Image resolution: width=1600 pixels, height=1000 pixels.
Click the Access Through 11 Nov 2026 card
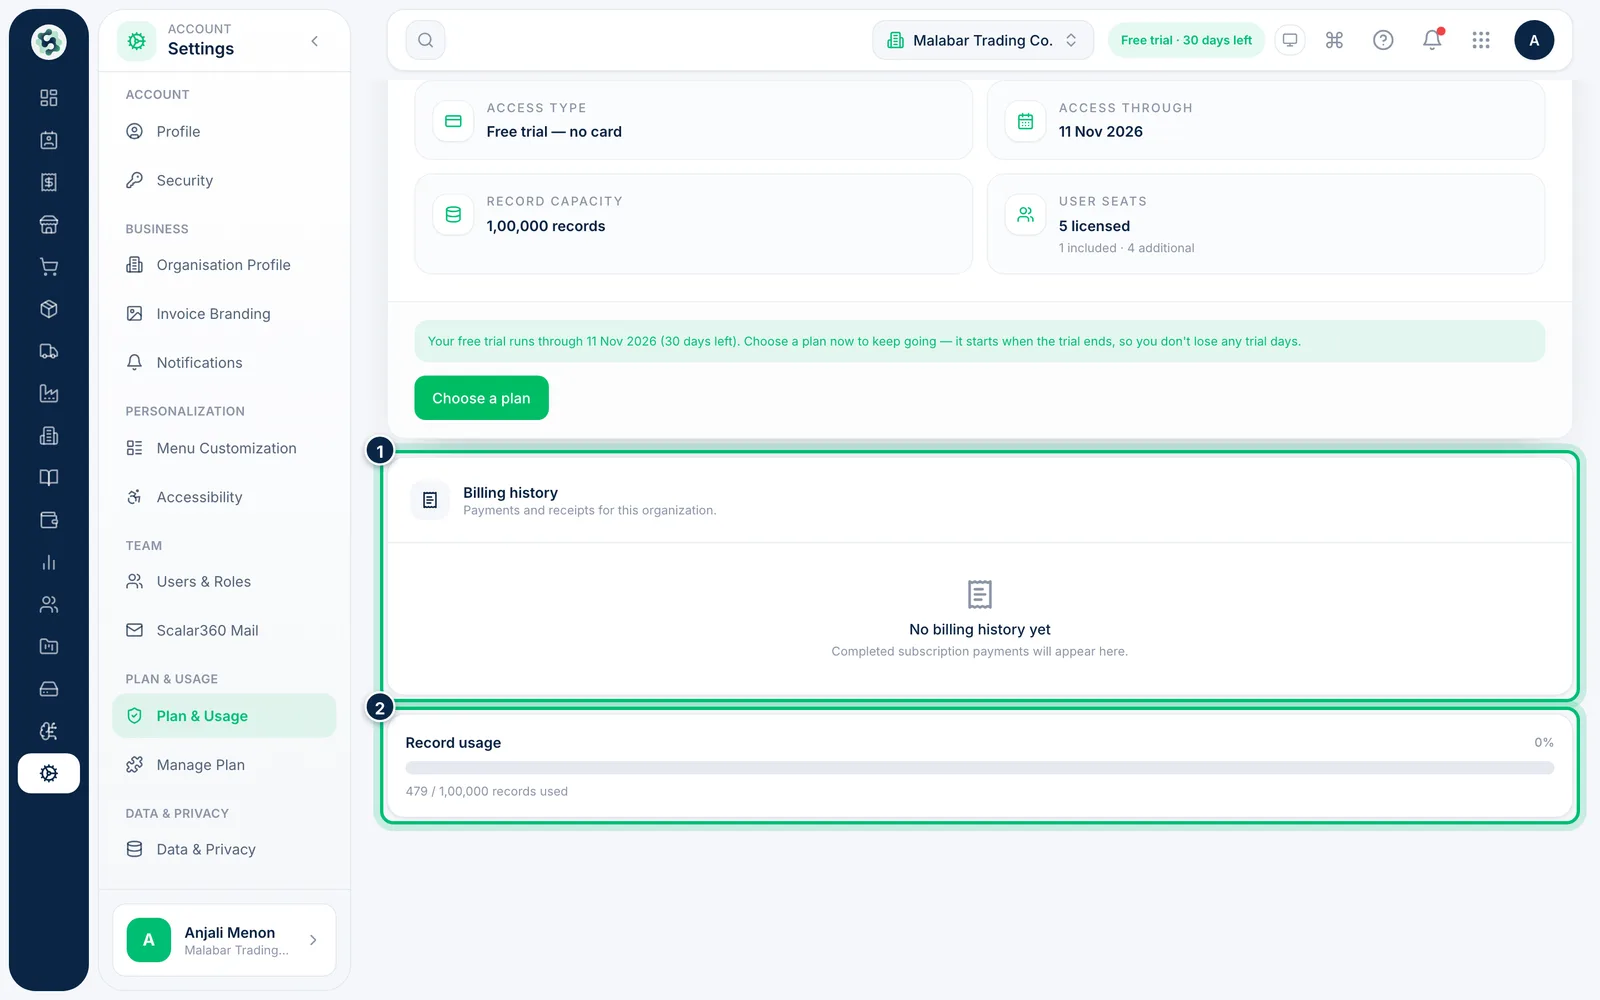[x=1266, y=120]
